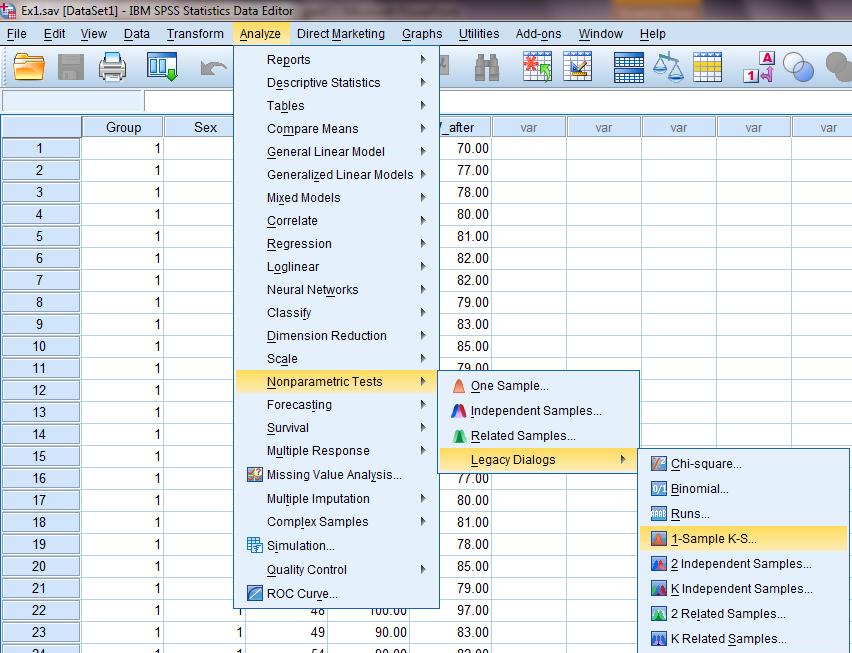This screenshot has width=852, height=653.
Task: Click the Select Cases toolbar icon
Action: (707, 67)
